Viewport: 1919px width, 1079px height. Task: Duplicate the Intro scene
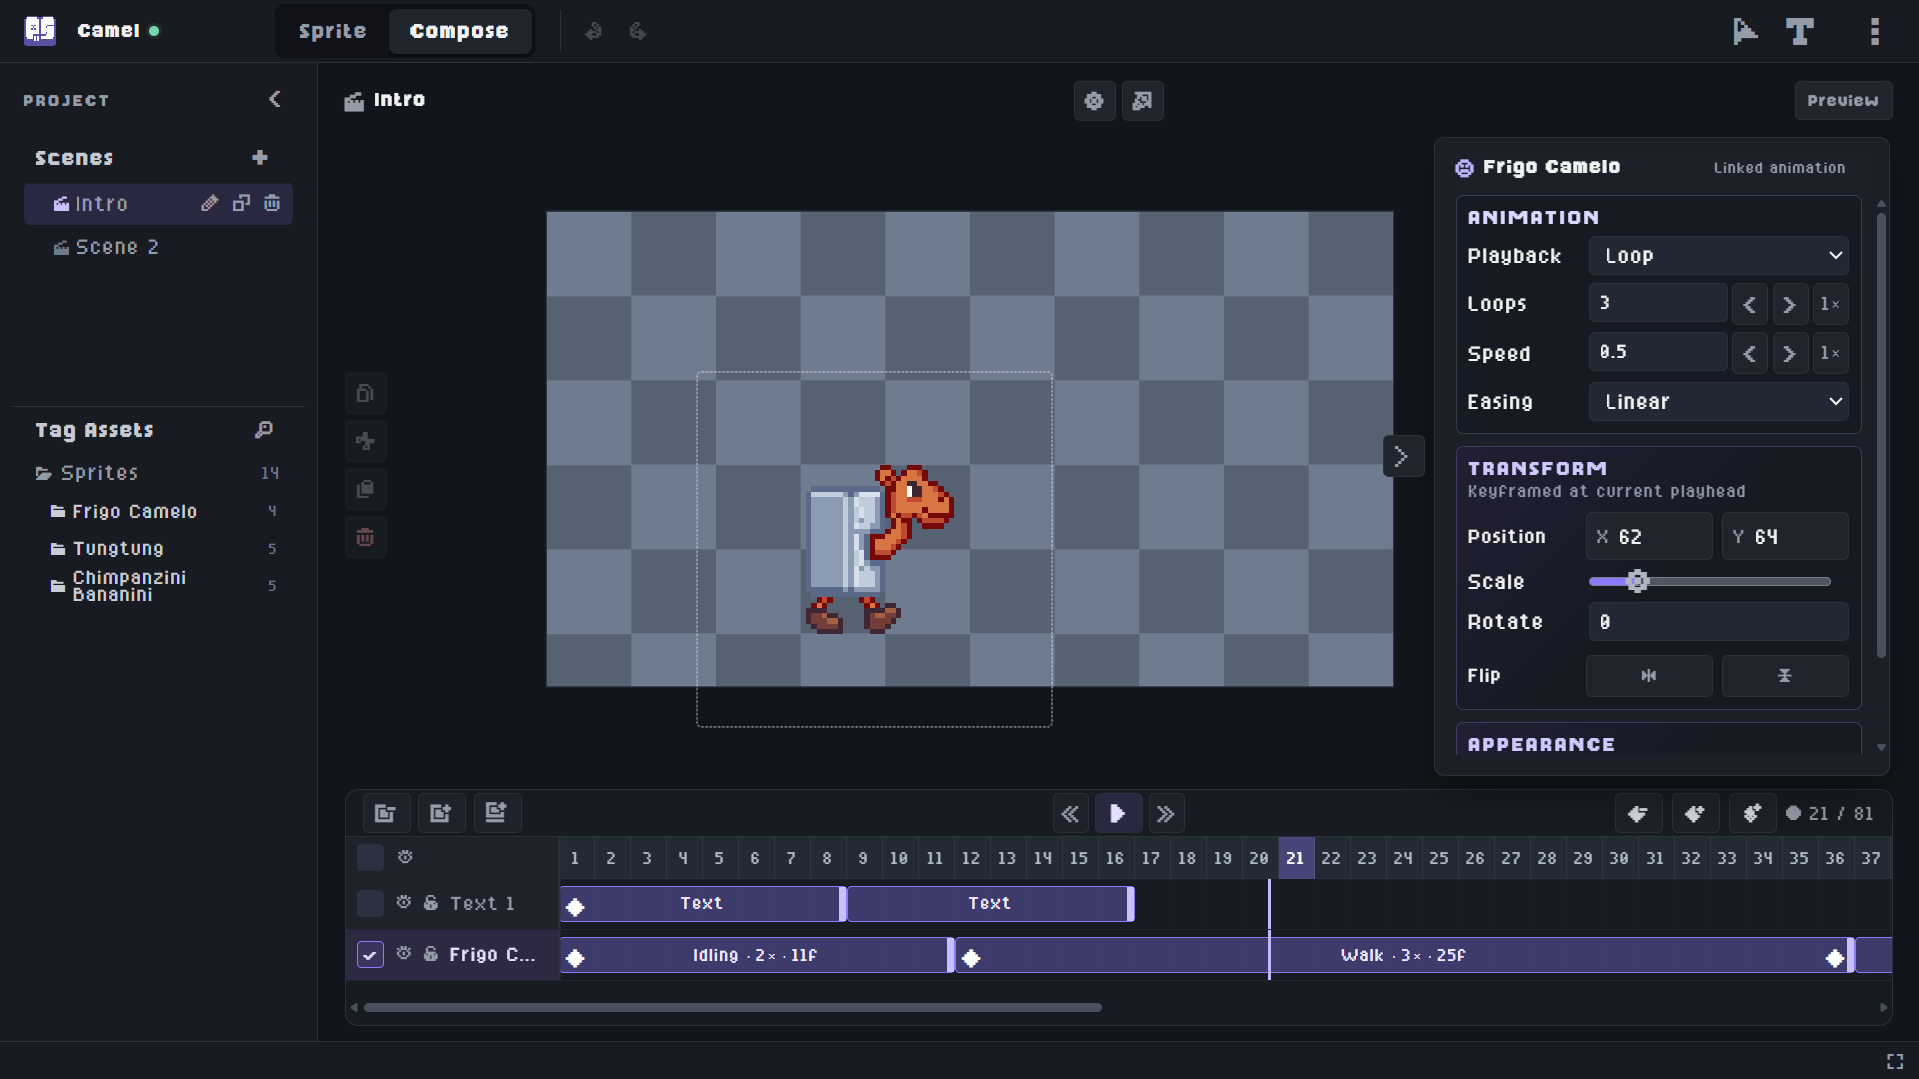click(241, 203)
